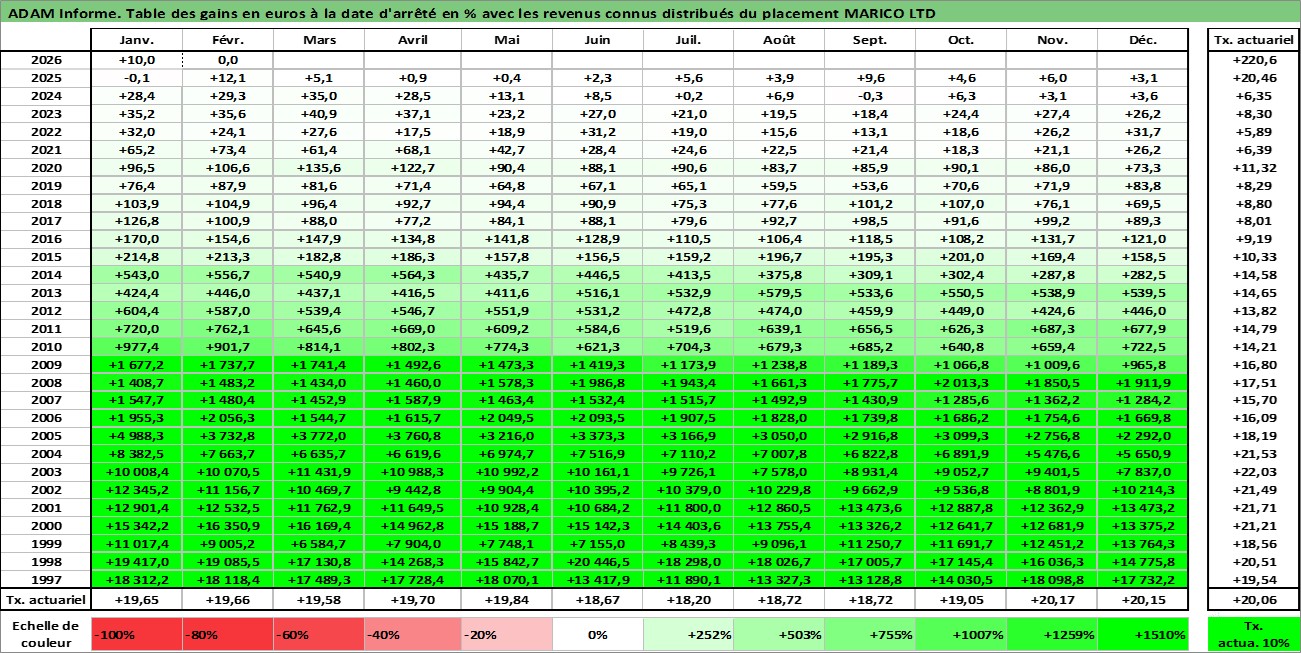Select the 2026 year row label
1301x653 pixels.
[x=46, y=60]
